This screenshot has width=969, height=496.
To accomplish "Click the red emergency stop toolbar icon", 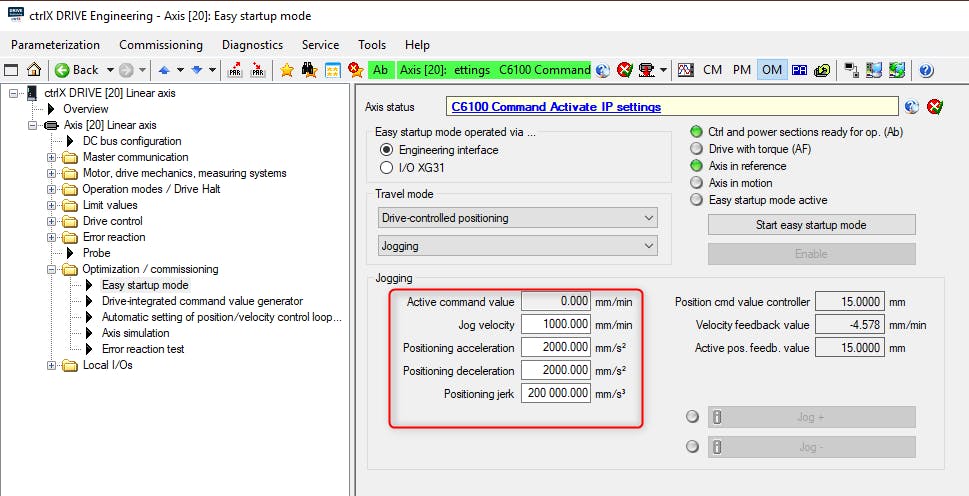I will pos(647,70).
